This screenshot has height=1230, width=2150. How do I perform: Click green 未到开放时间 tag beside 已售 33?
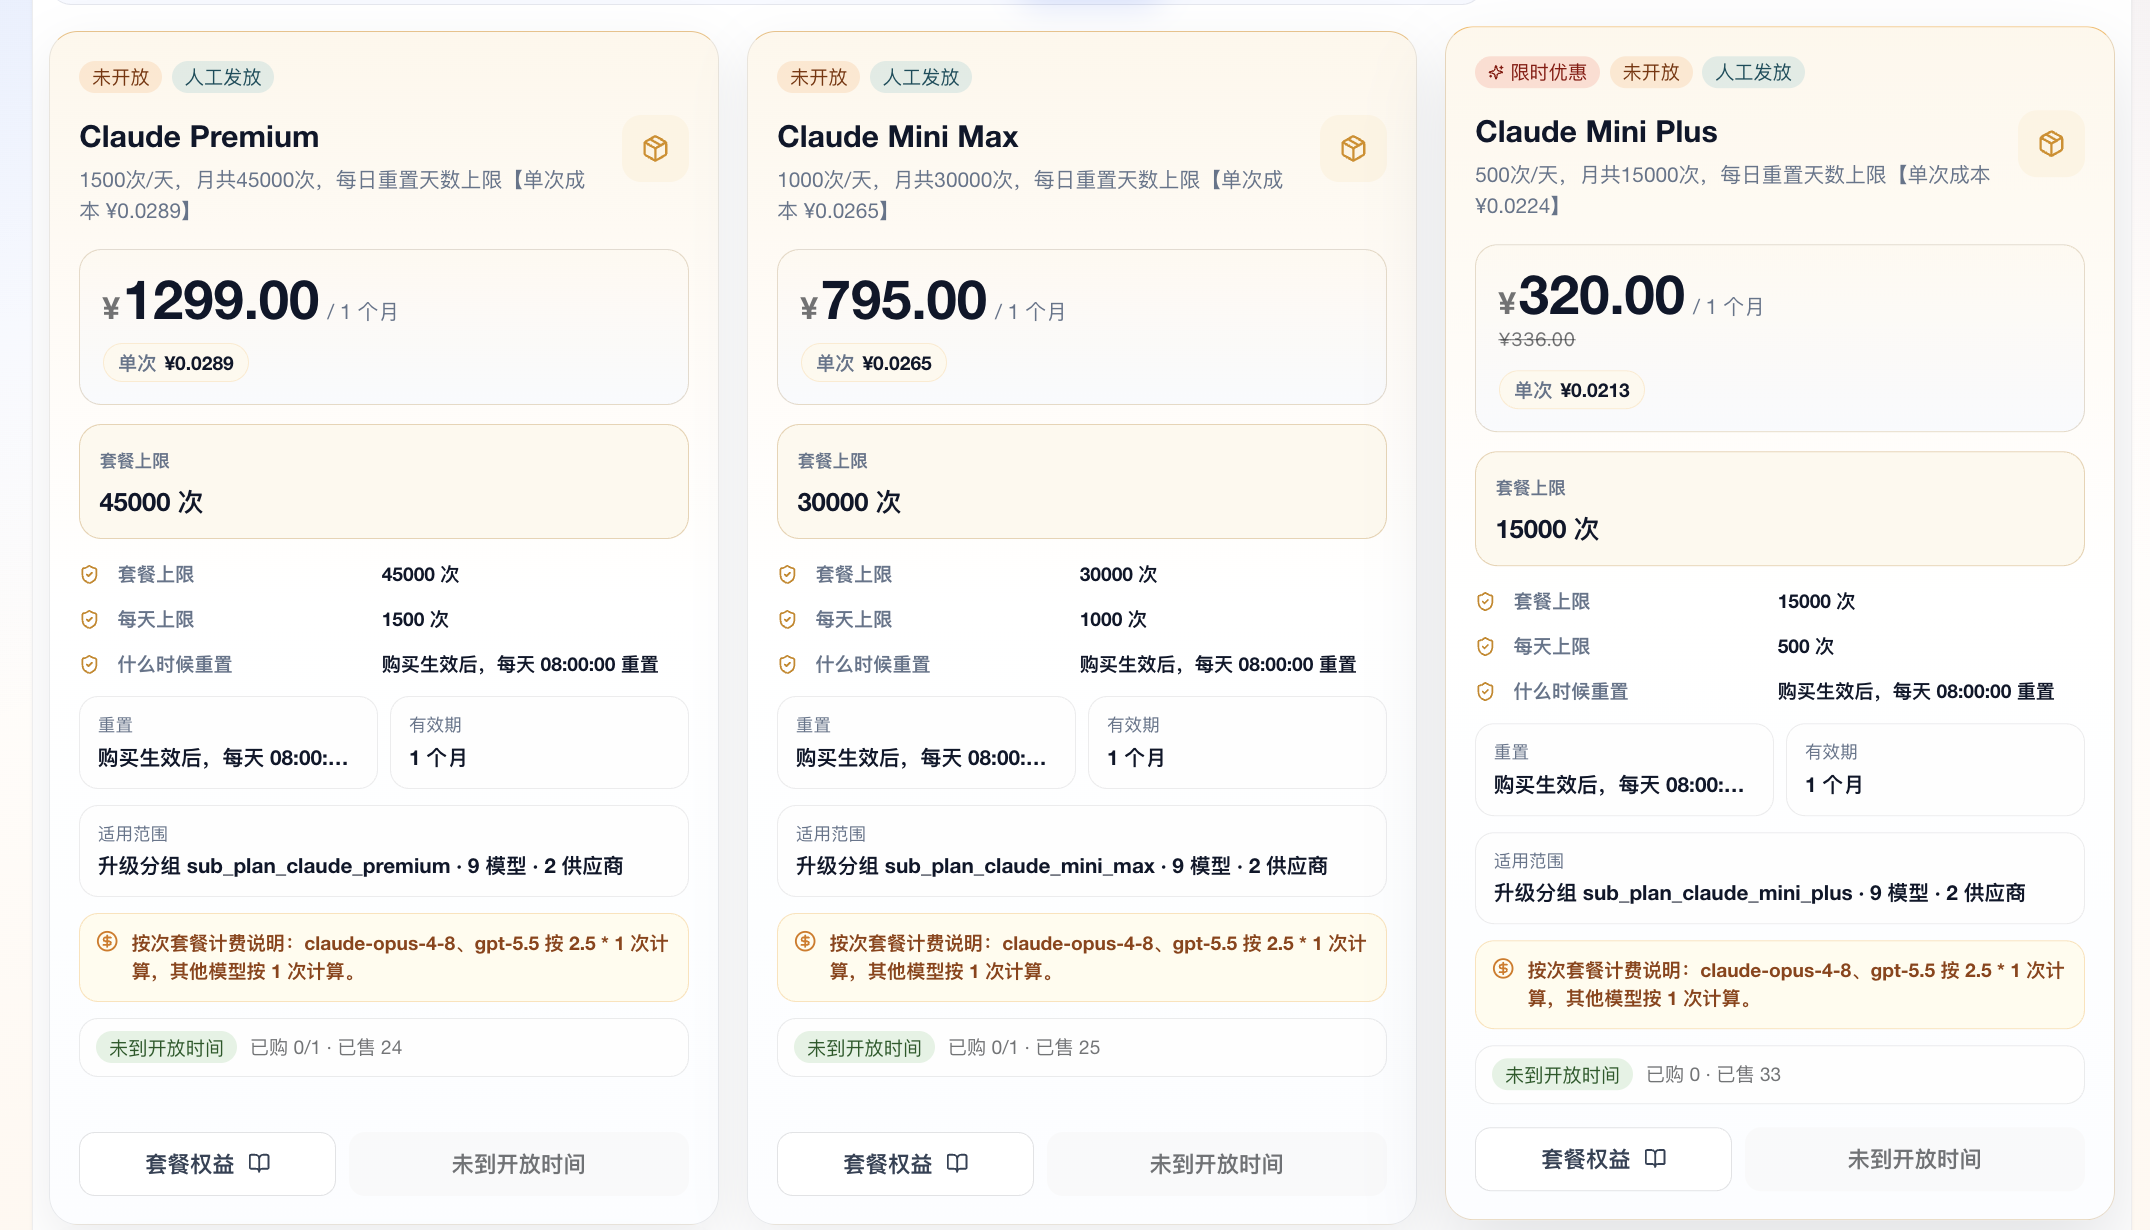1562,1074
